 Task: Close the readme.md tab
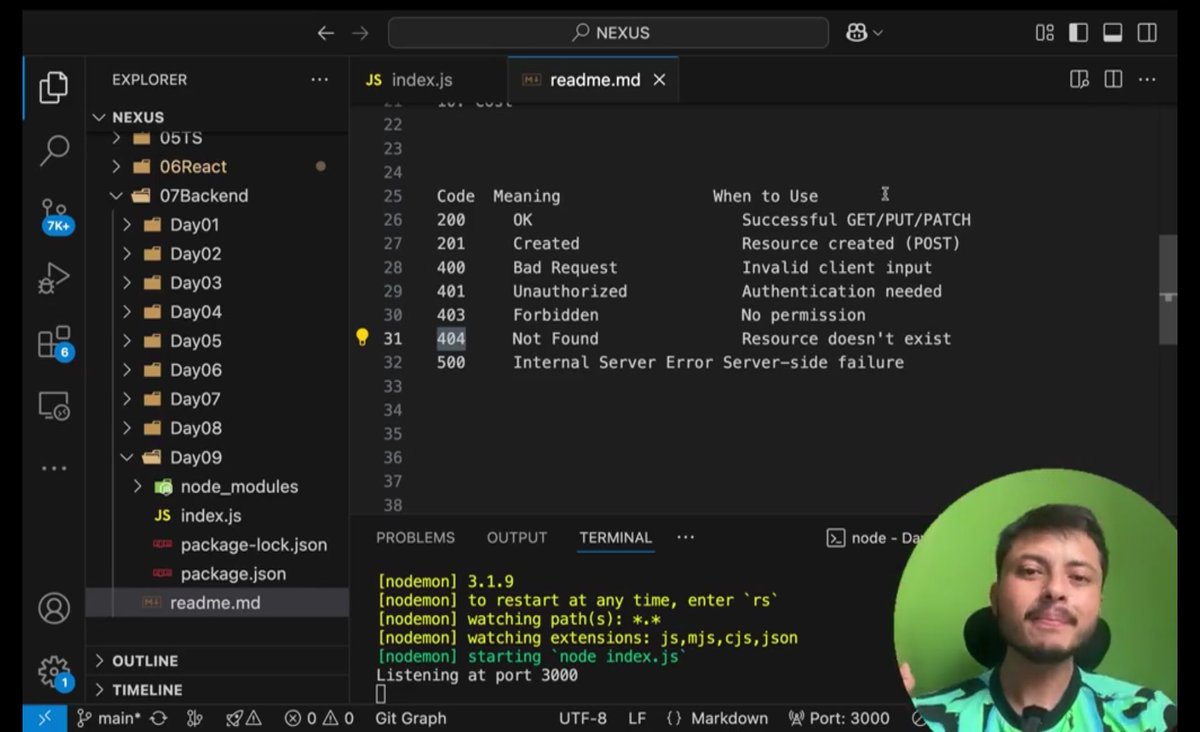point(659,80)
